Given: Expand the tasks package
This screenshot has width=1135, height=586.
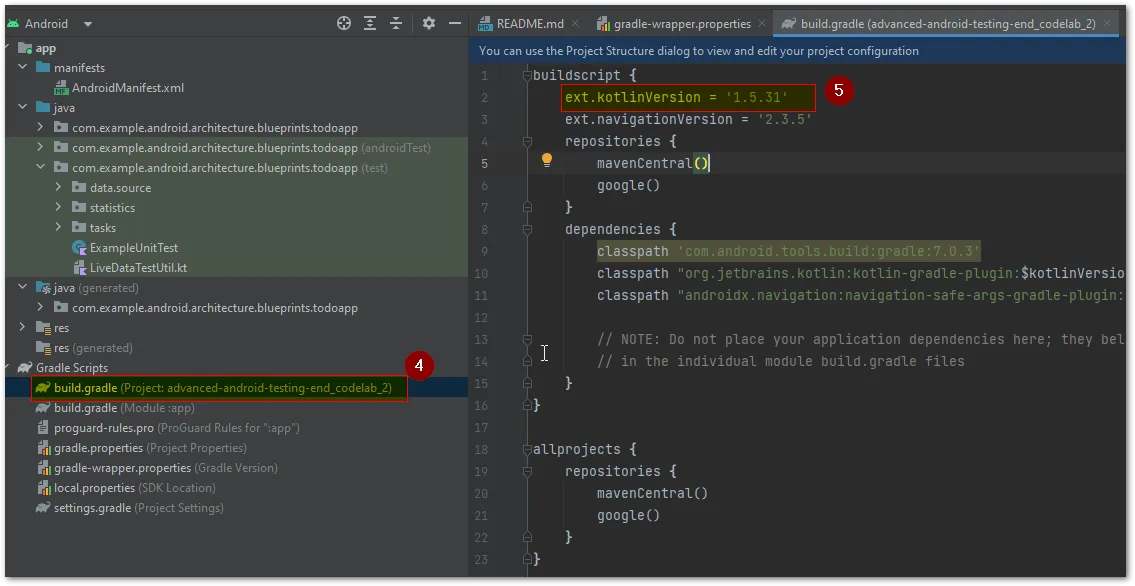Looking at the screenshot, I should pyautogui.click(x=59, y=228).
